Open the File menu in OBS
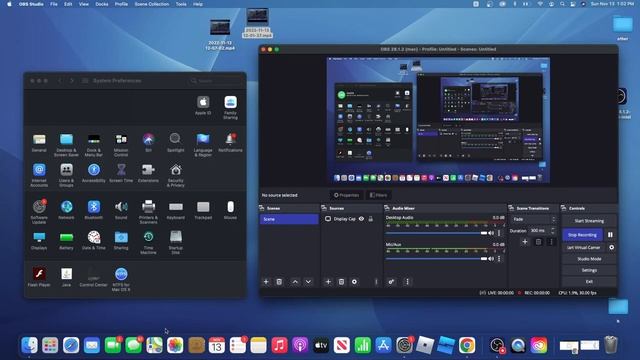 coord(53,4)
